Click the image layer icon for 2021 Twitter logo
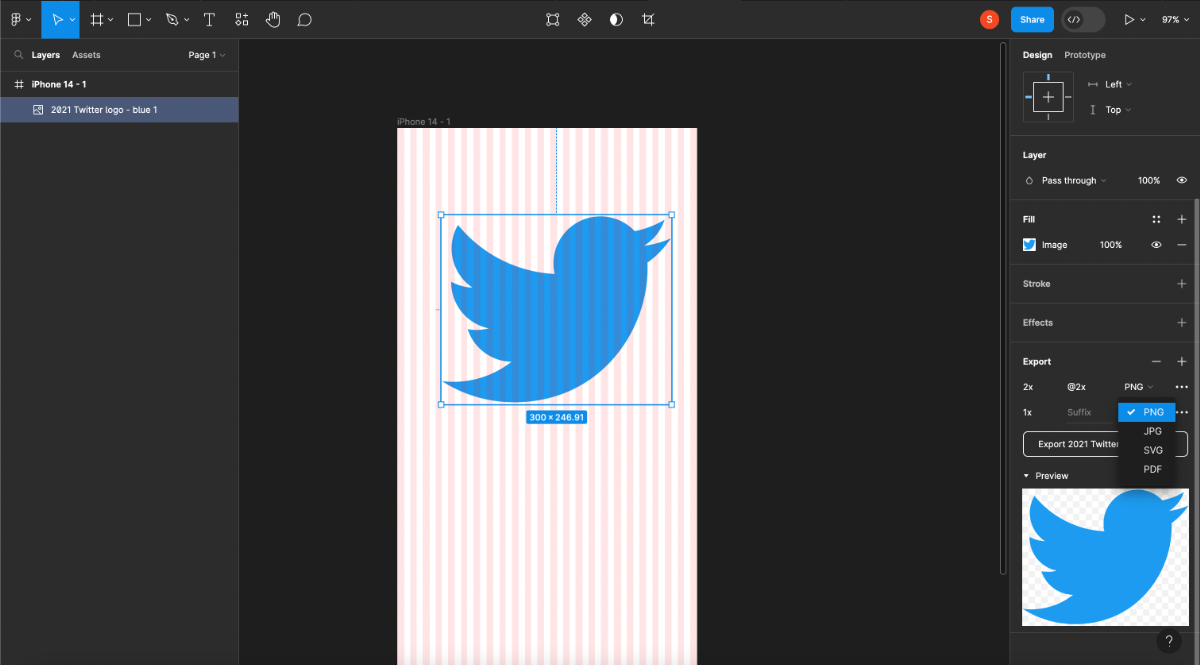The height and width of the screenshot is (665, 1200). tap(38, 110)
